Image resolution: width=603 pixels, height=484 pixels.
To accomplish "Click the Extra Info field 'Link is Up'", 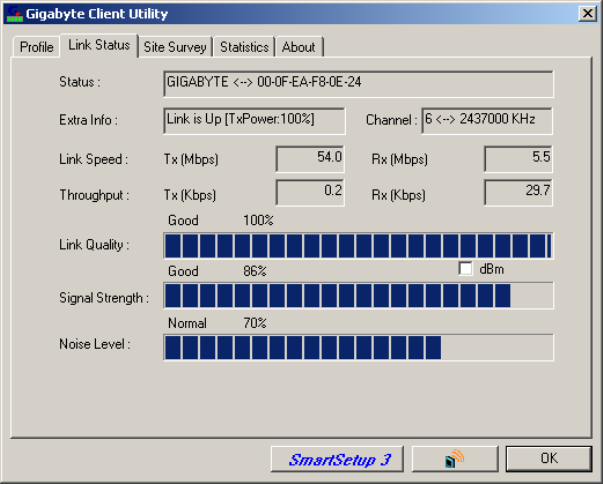I will [254, 121].
